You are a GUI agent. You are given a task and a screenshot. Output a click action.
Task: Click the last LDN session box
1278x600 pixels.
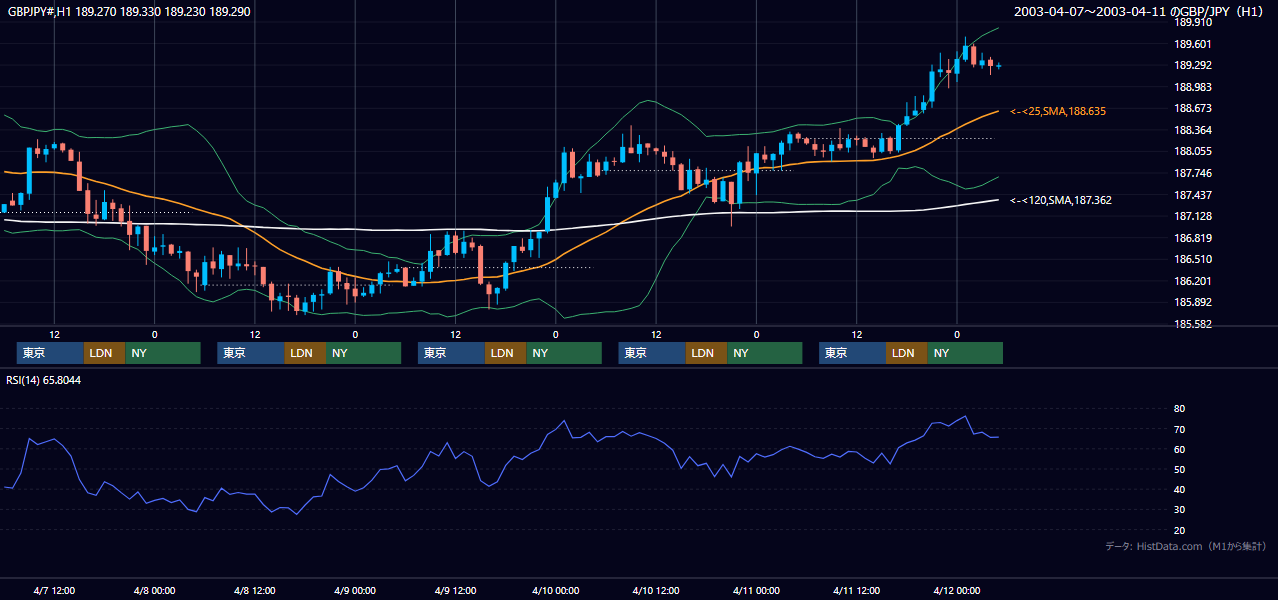click(x=907, y=353)
